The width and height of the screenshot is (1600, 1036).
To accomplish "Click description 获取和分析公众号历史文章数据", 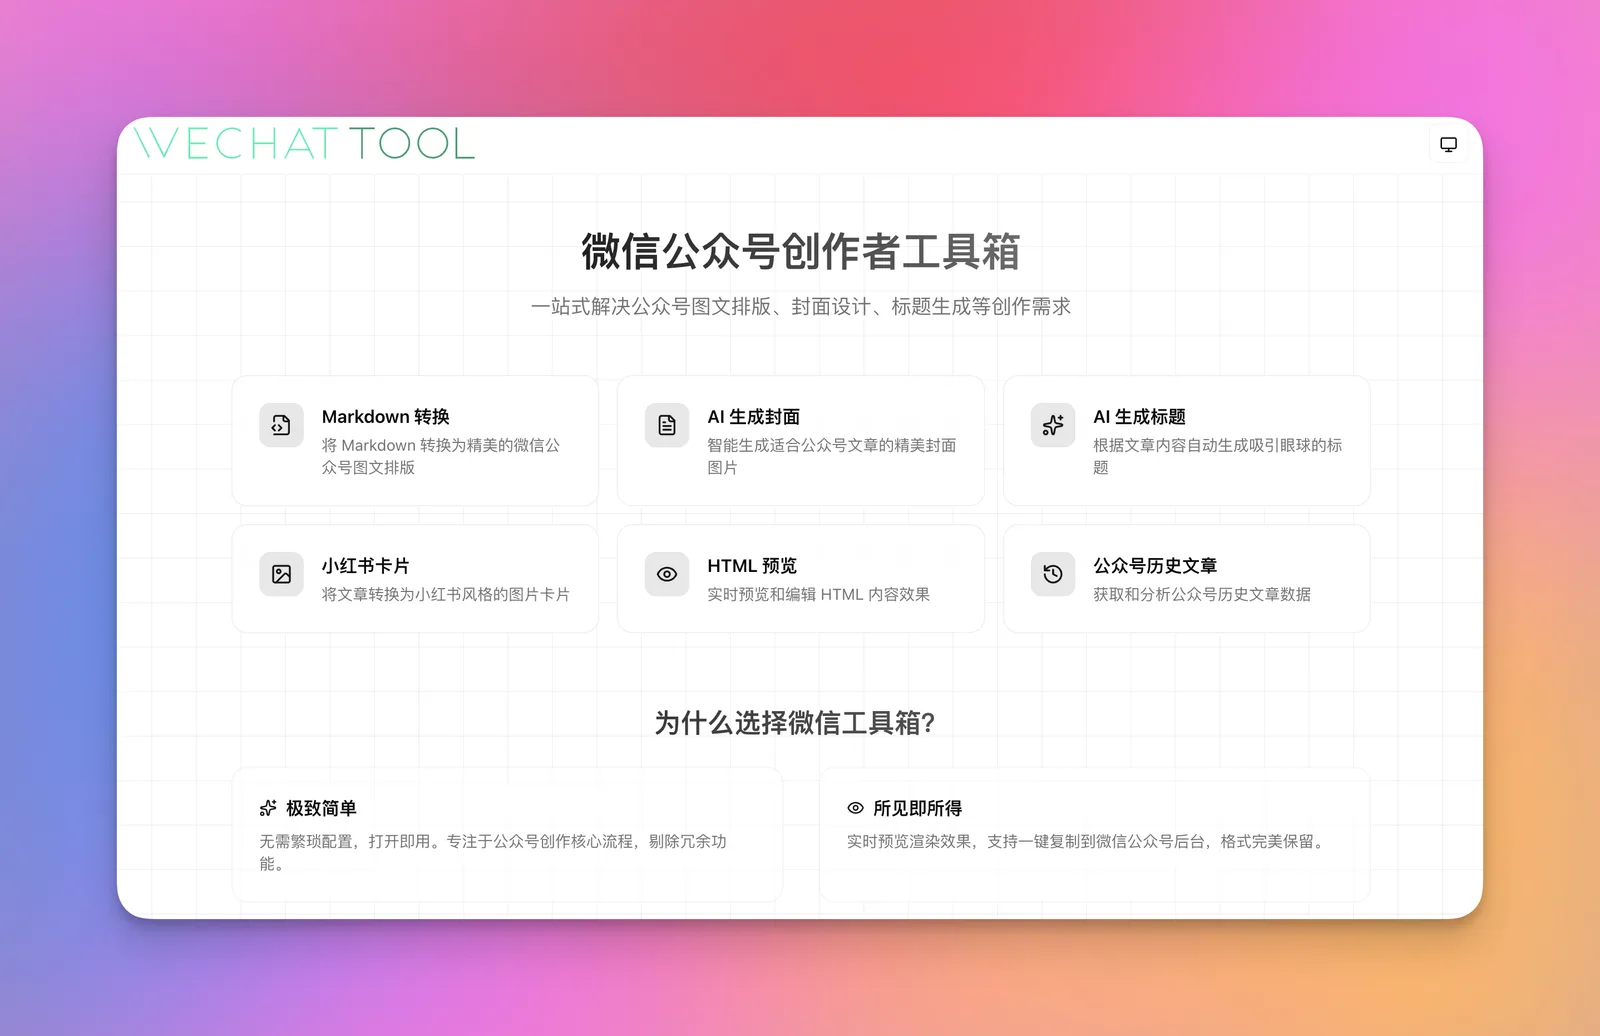I will [1202, 594].
